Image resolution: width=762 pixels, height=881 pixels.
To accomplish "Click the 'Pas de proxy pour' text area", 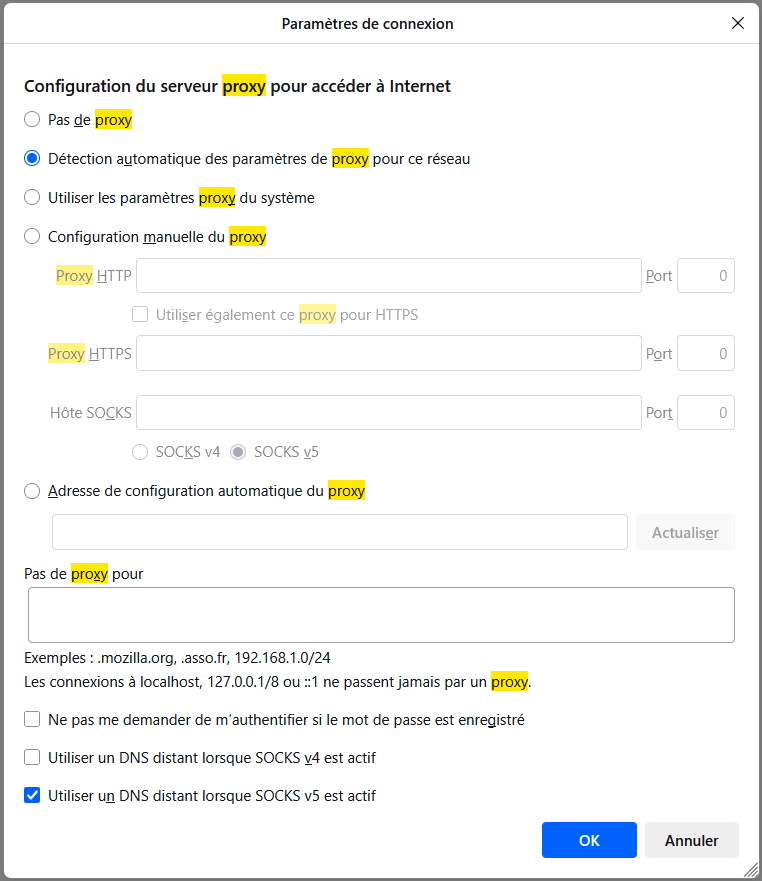I will [x=381, y=614].
